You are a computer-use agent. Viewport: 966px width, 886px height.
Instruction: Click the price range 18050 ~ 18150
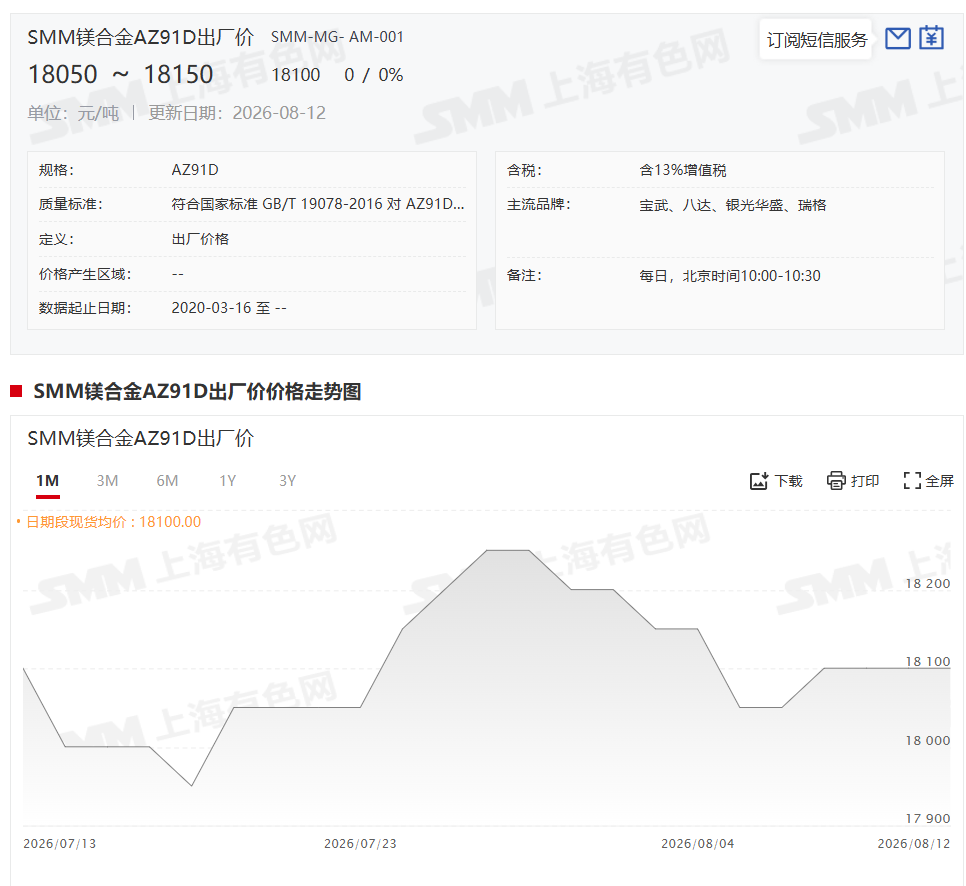point(121,75)
